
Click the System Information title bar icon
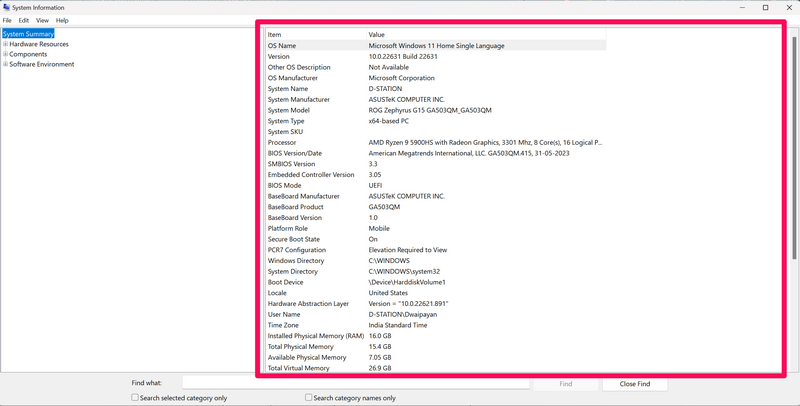coord(6,7)
